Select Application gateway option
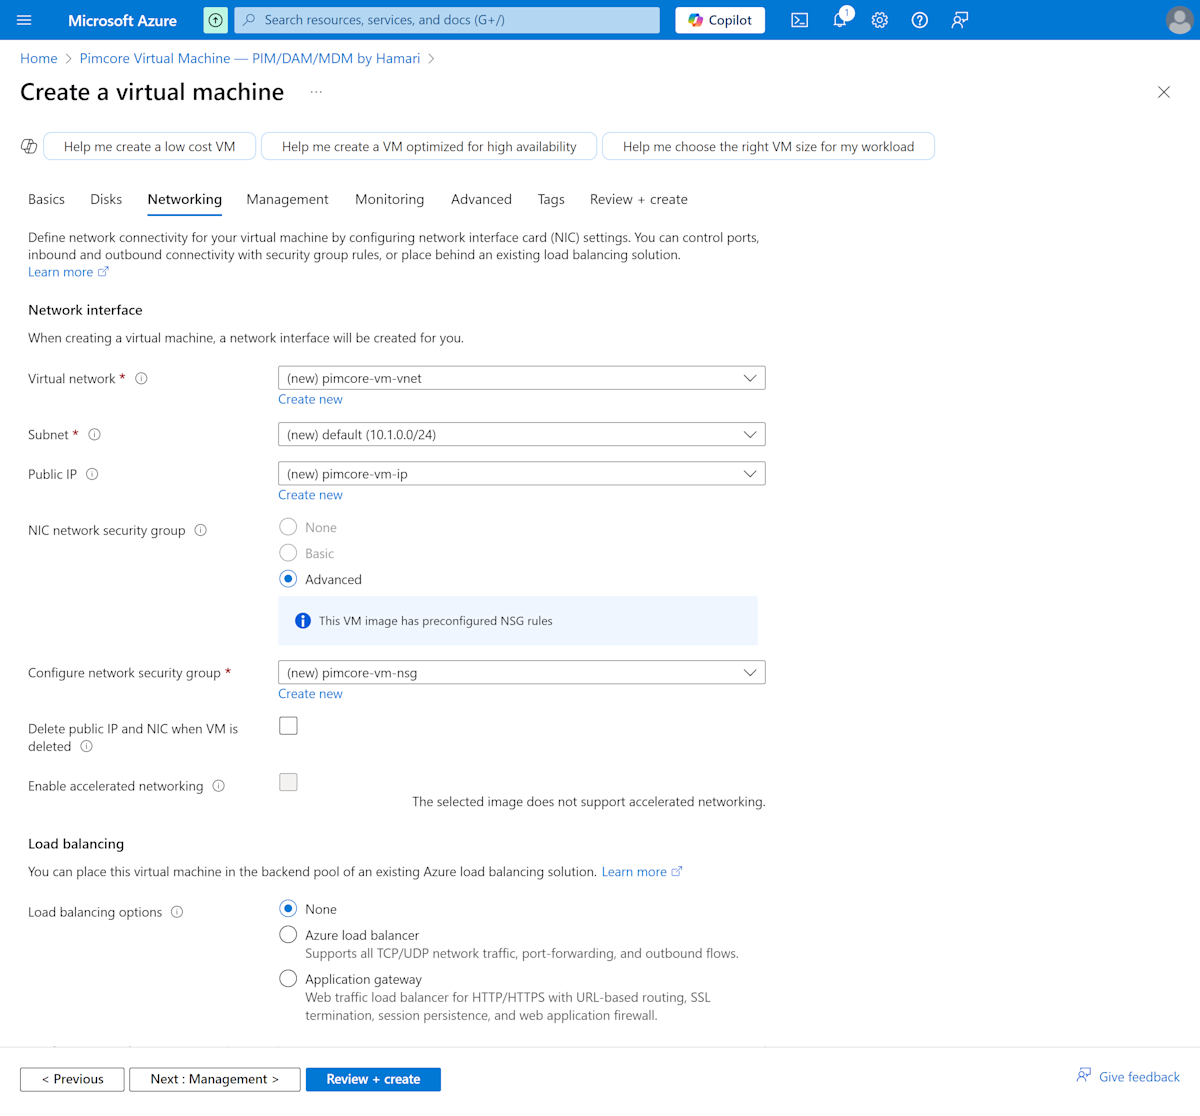The height and width of the screenshot is (1116, 1200). tap(288, 979)
